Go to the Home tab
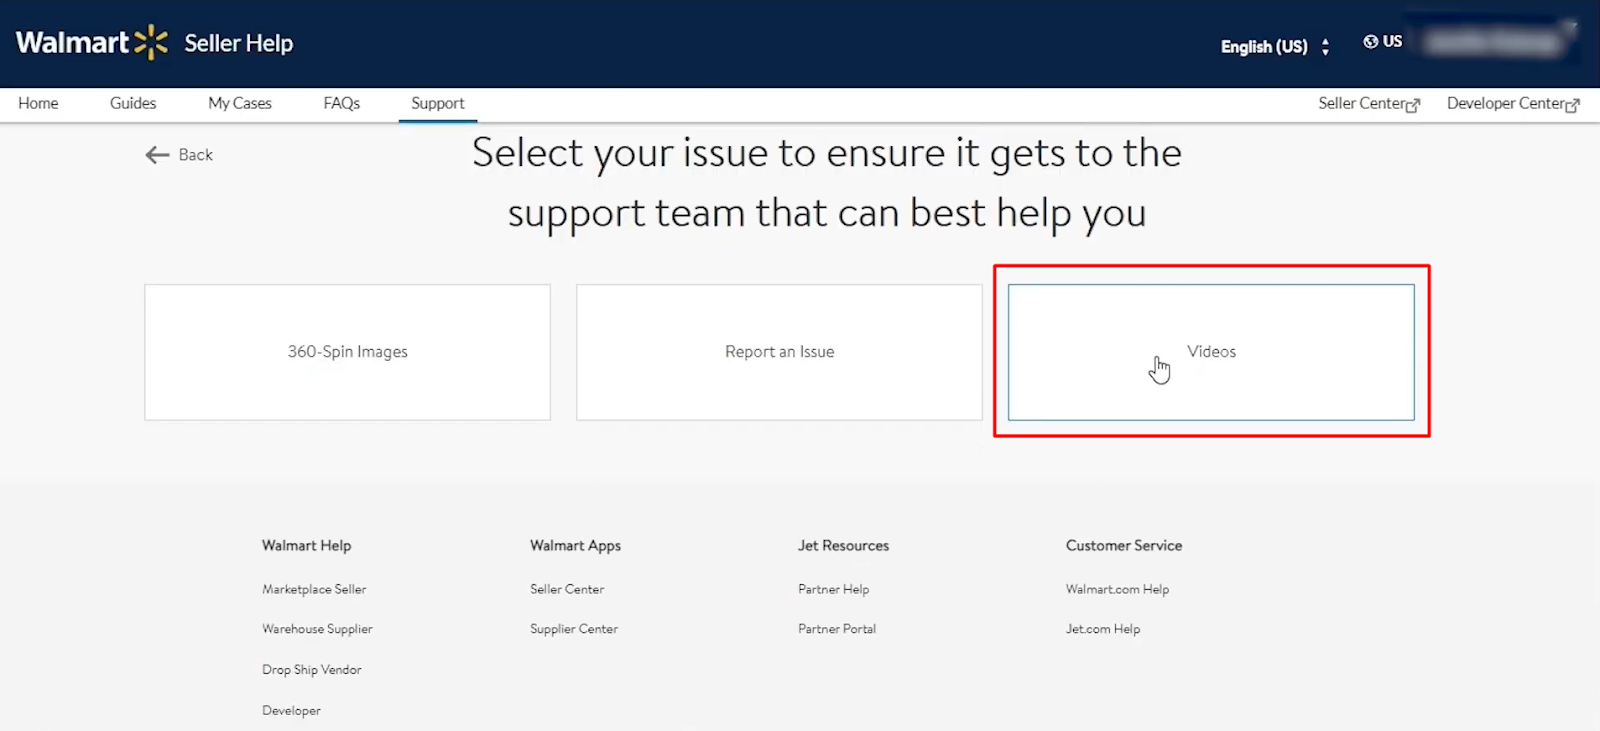The height and width of the screenshot is (731, 1600). 38,103
